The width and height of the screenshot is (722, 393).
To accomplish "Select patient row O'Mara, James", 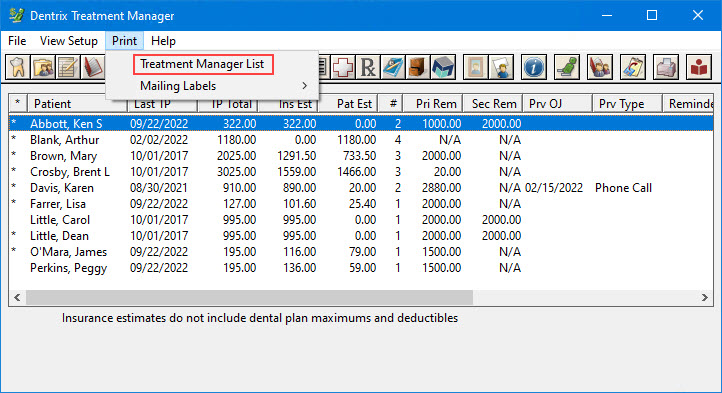I will coord(361,252).
